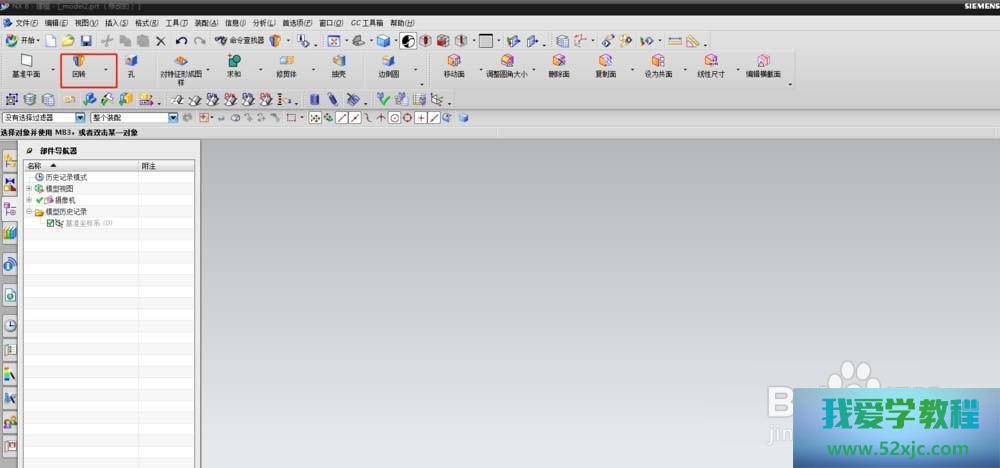Collapse the 模型历史记录 tree node
The image size is (1000, 468).
coord(29,212)
